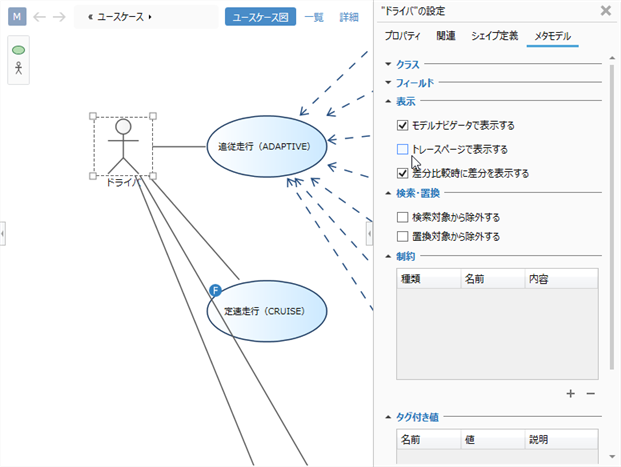Toggle 差分比較時に差分を表示する checkbox
Image resolution: width=621 pixels, height=467 pixels.
pyautogui.click(x=402, y=173)
